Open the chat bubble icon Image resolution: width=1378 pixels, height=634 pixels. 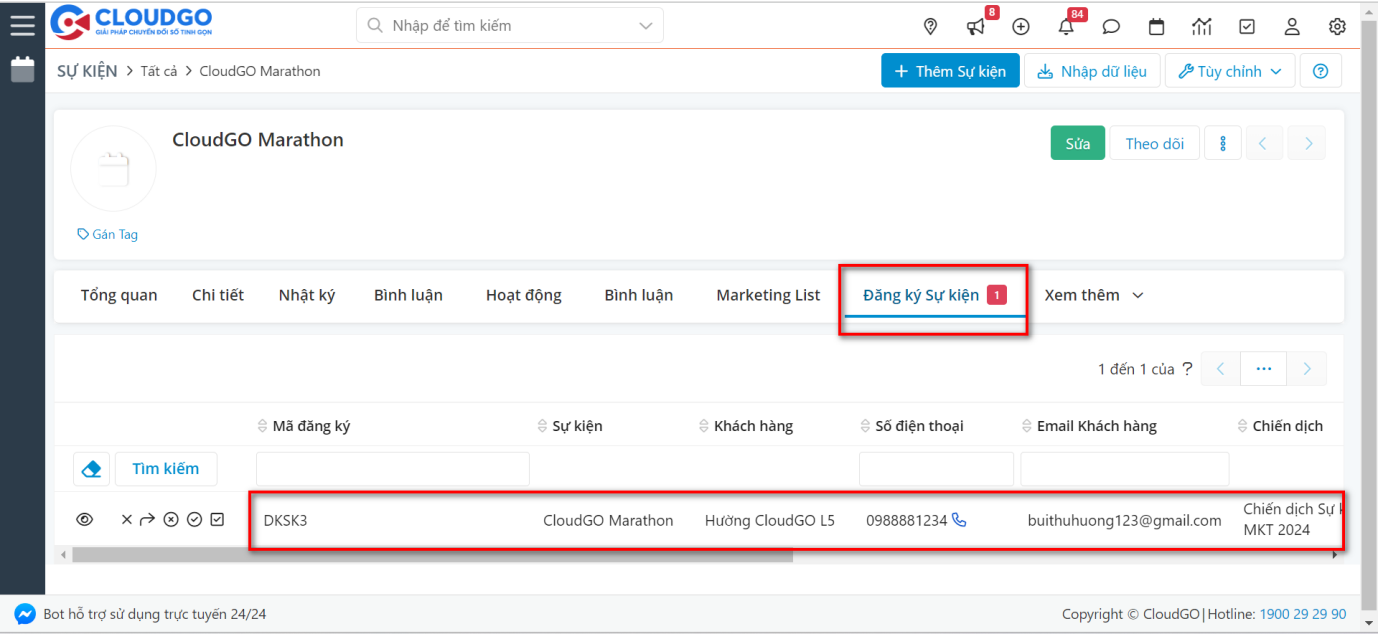[1111, 27]
